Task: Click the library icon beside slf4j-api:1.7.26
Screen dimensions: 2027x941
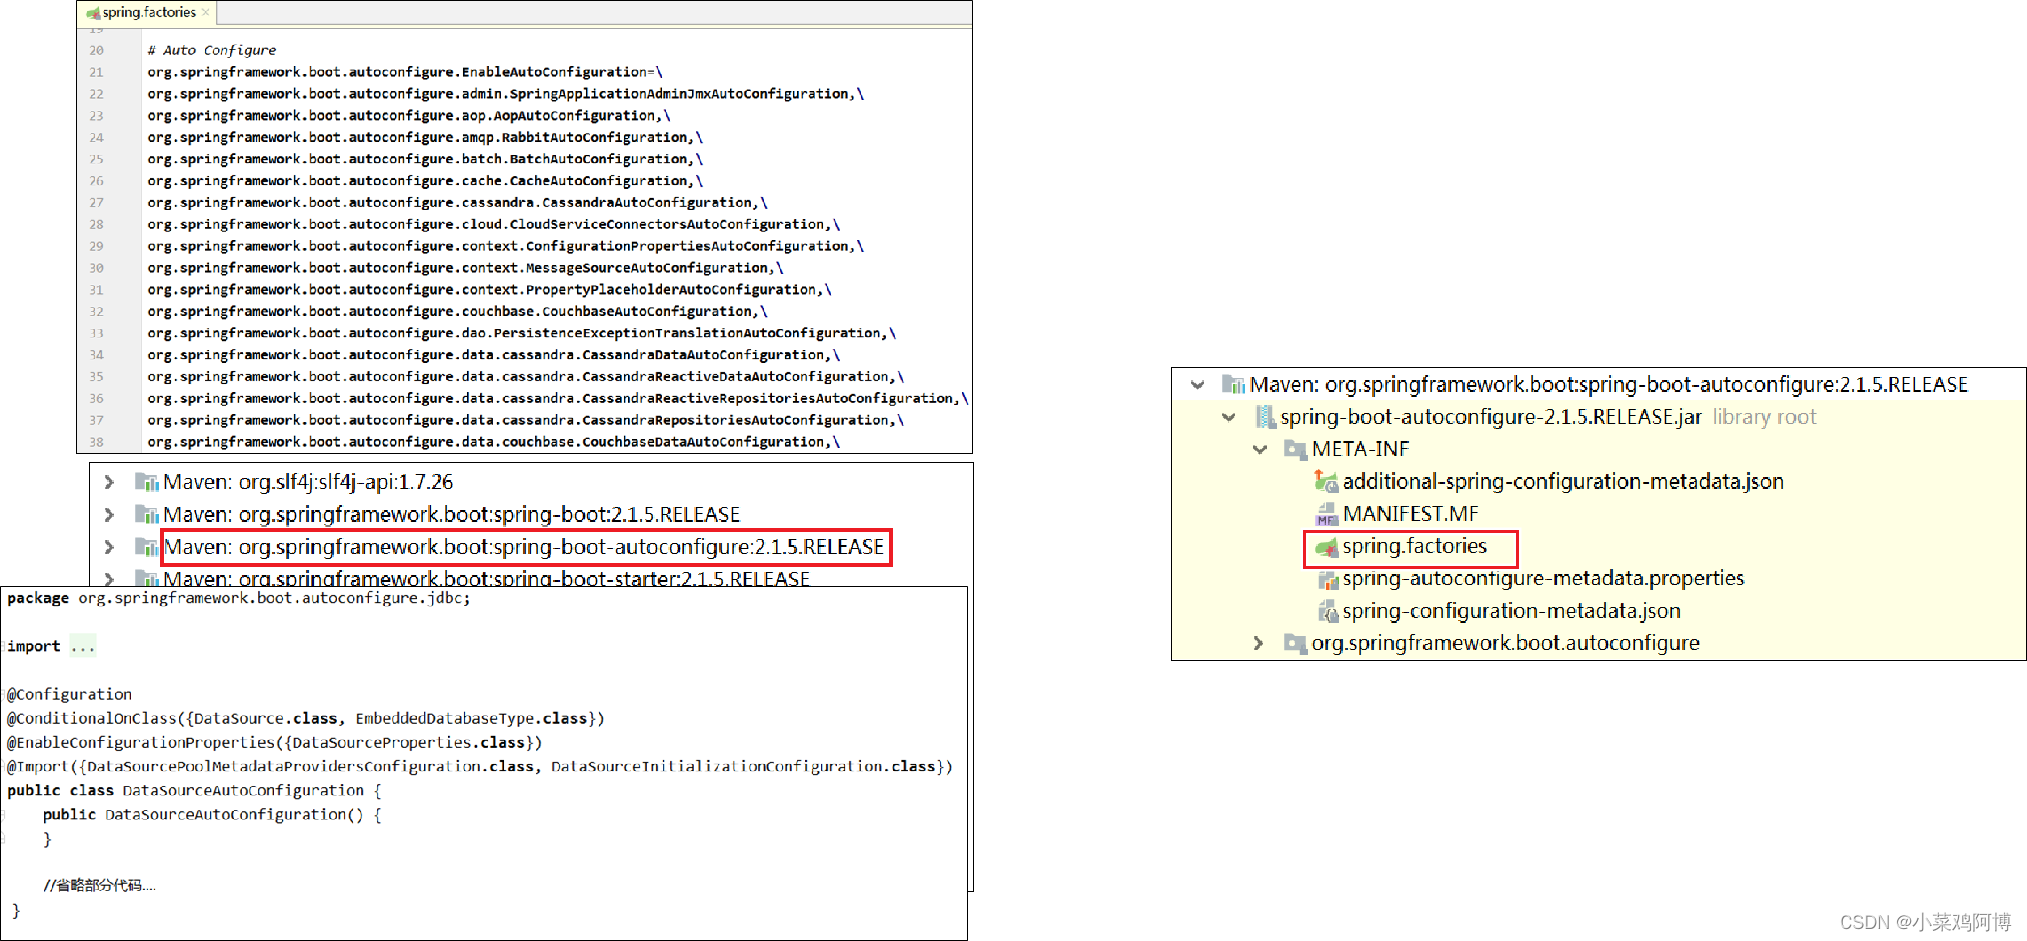Action: pos(147,482)
